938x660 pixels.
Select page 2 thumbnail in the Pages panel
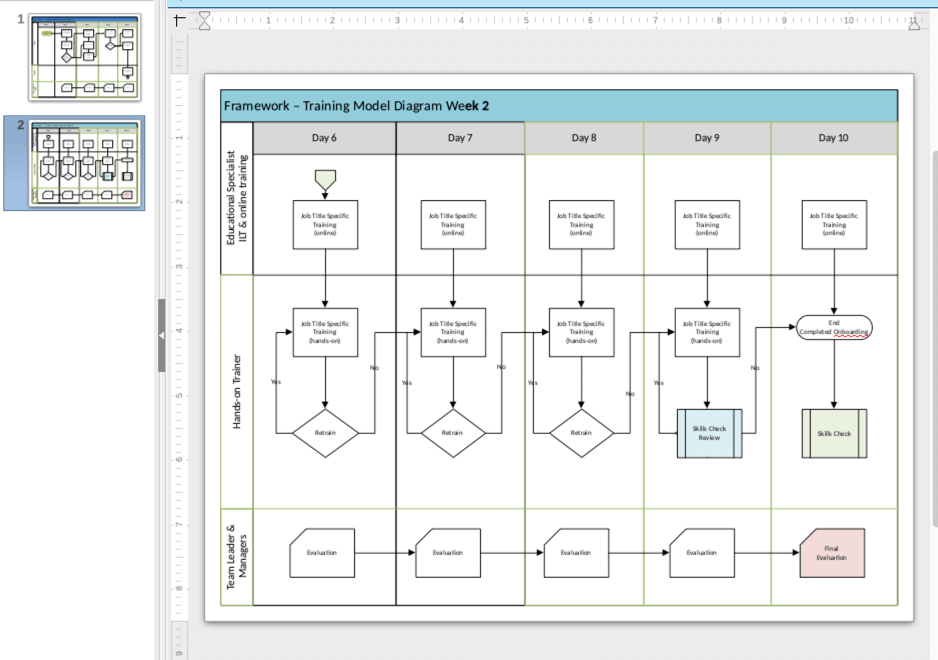pos(88,165)
